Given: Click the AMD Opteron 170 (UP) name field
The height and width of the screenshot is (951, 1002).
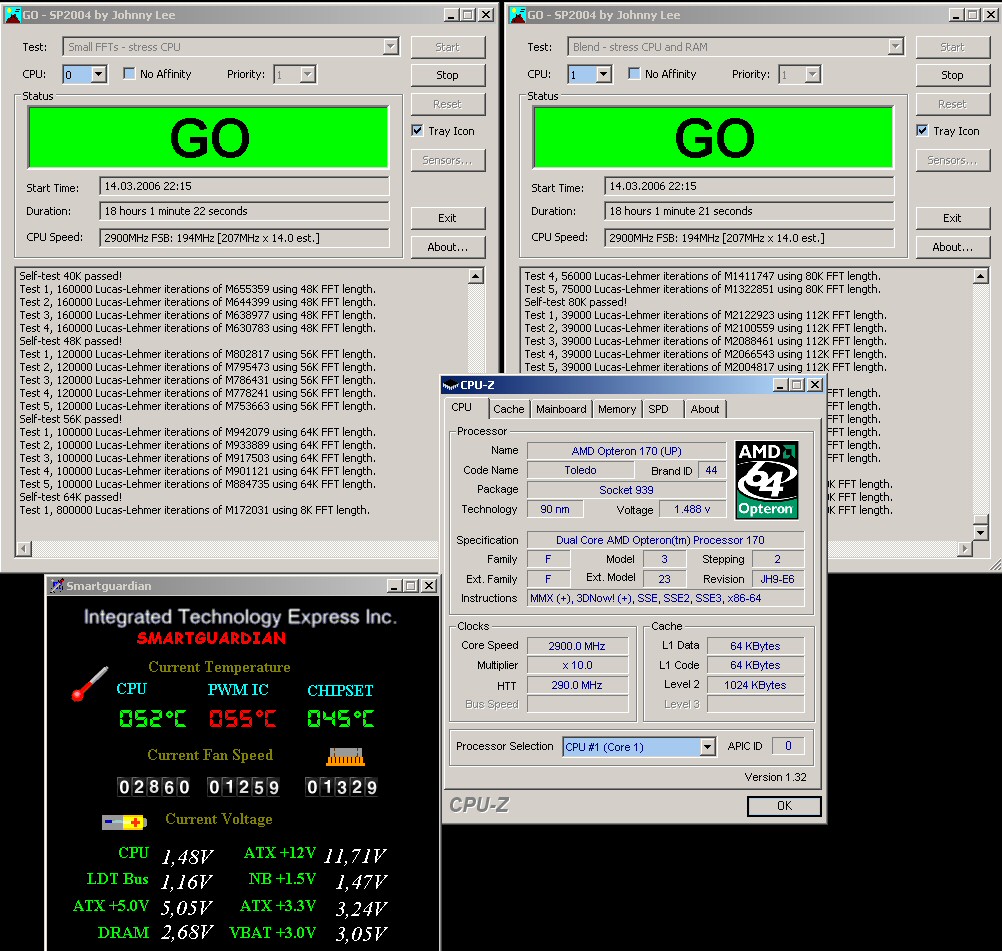Looking at the screenshot, I should 626,451.
